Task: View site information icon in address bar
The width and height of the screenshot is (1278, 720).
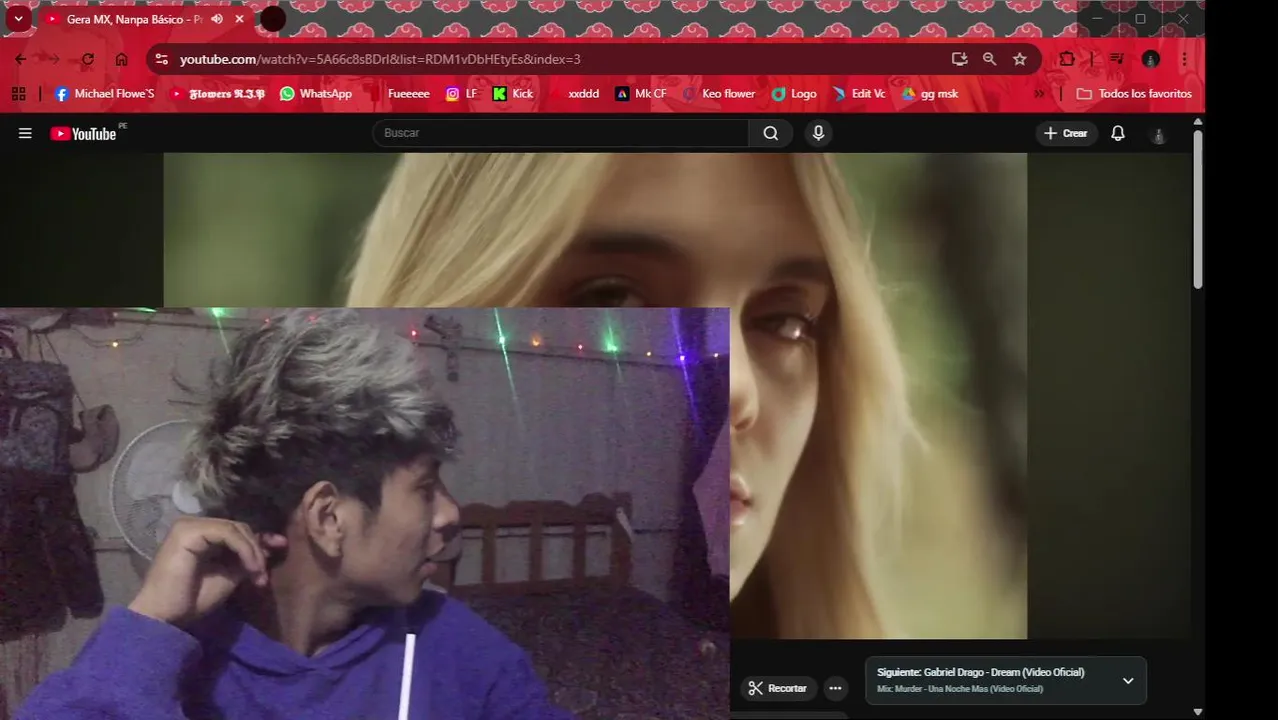Action: coord(162,59)
